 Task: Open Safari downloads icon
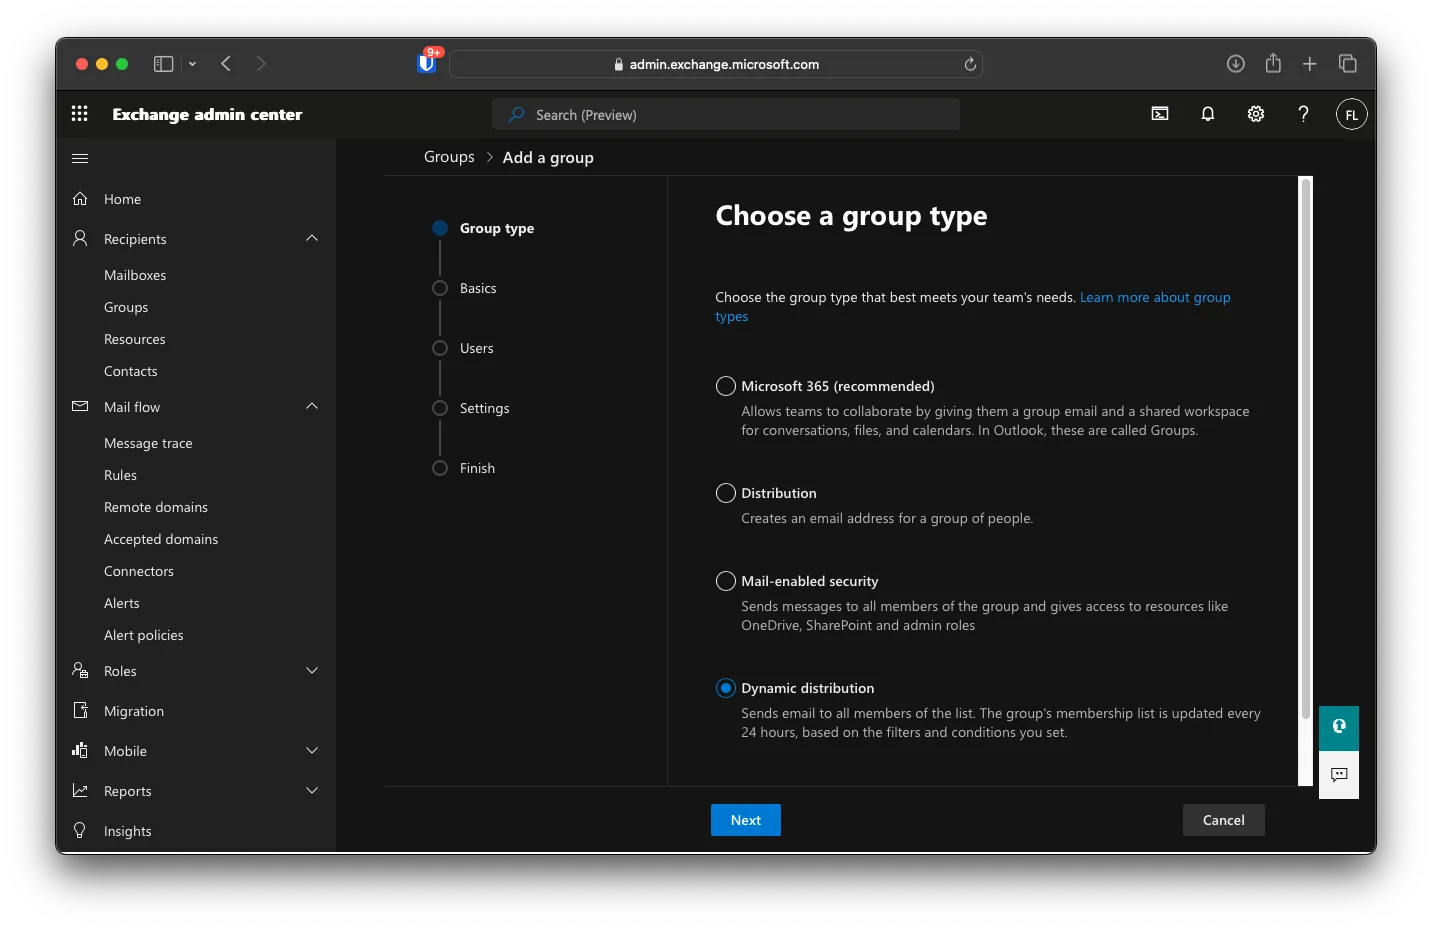pos(1236,64)
